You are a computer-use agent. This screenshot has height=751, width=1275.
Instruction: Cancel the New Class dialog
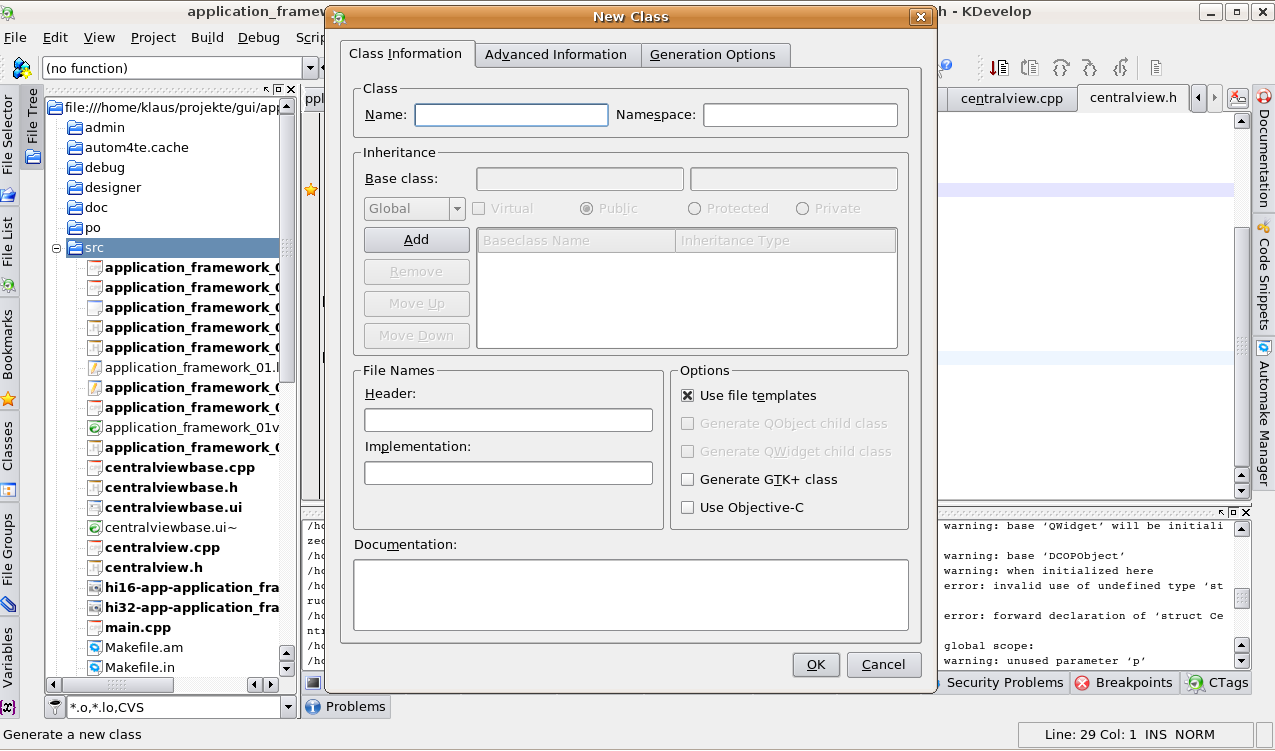pyautogui.click(x=884, y=665)
